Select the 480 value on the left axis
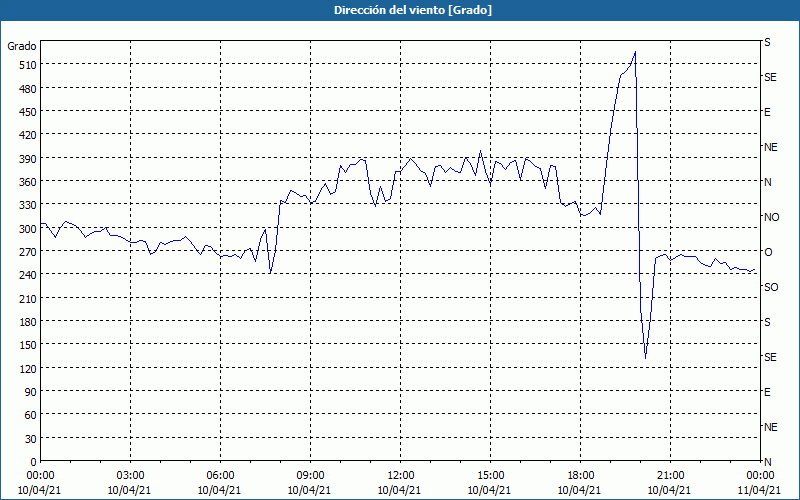This screenshot has height=500, width=800. pos(28,89)
